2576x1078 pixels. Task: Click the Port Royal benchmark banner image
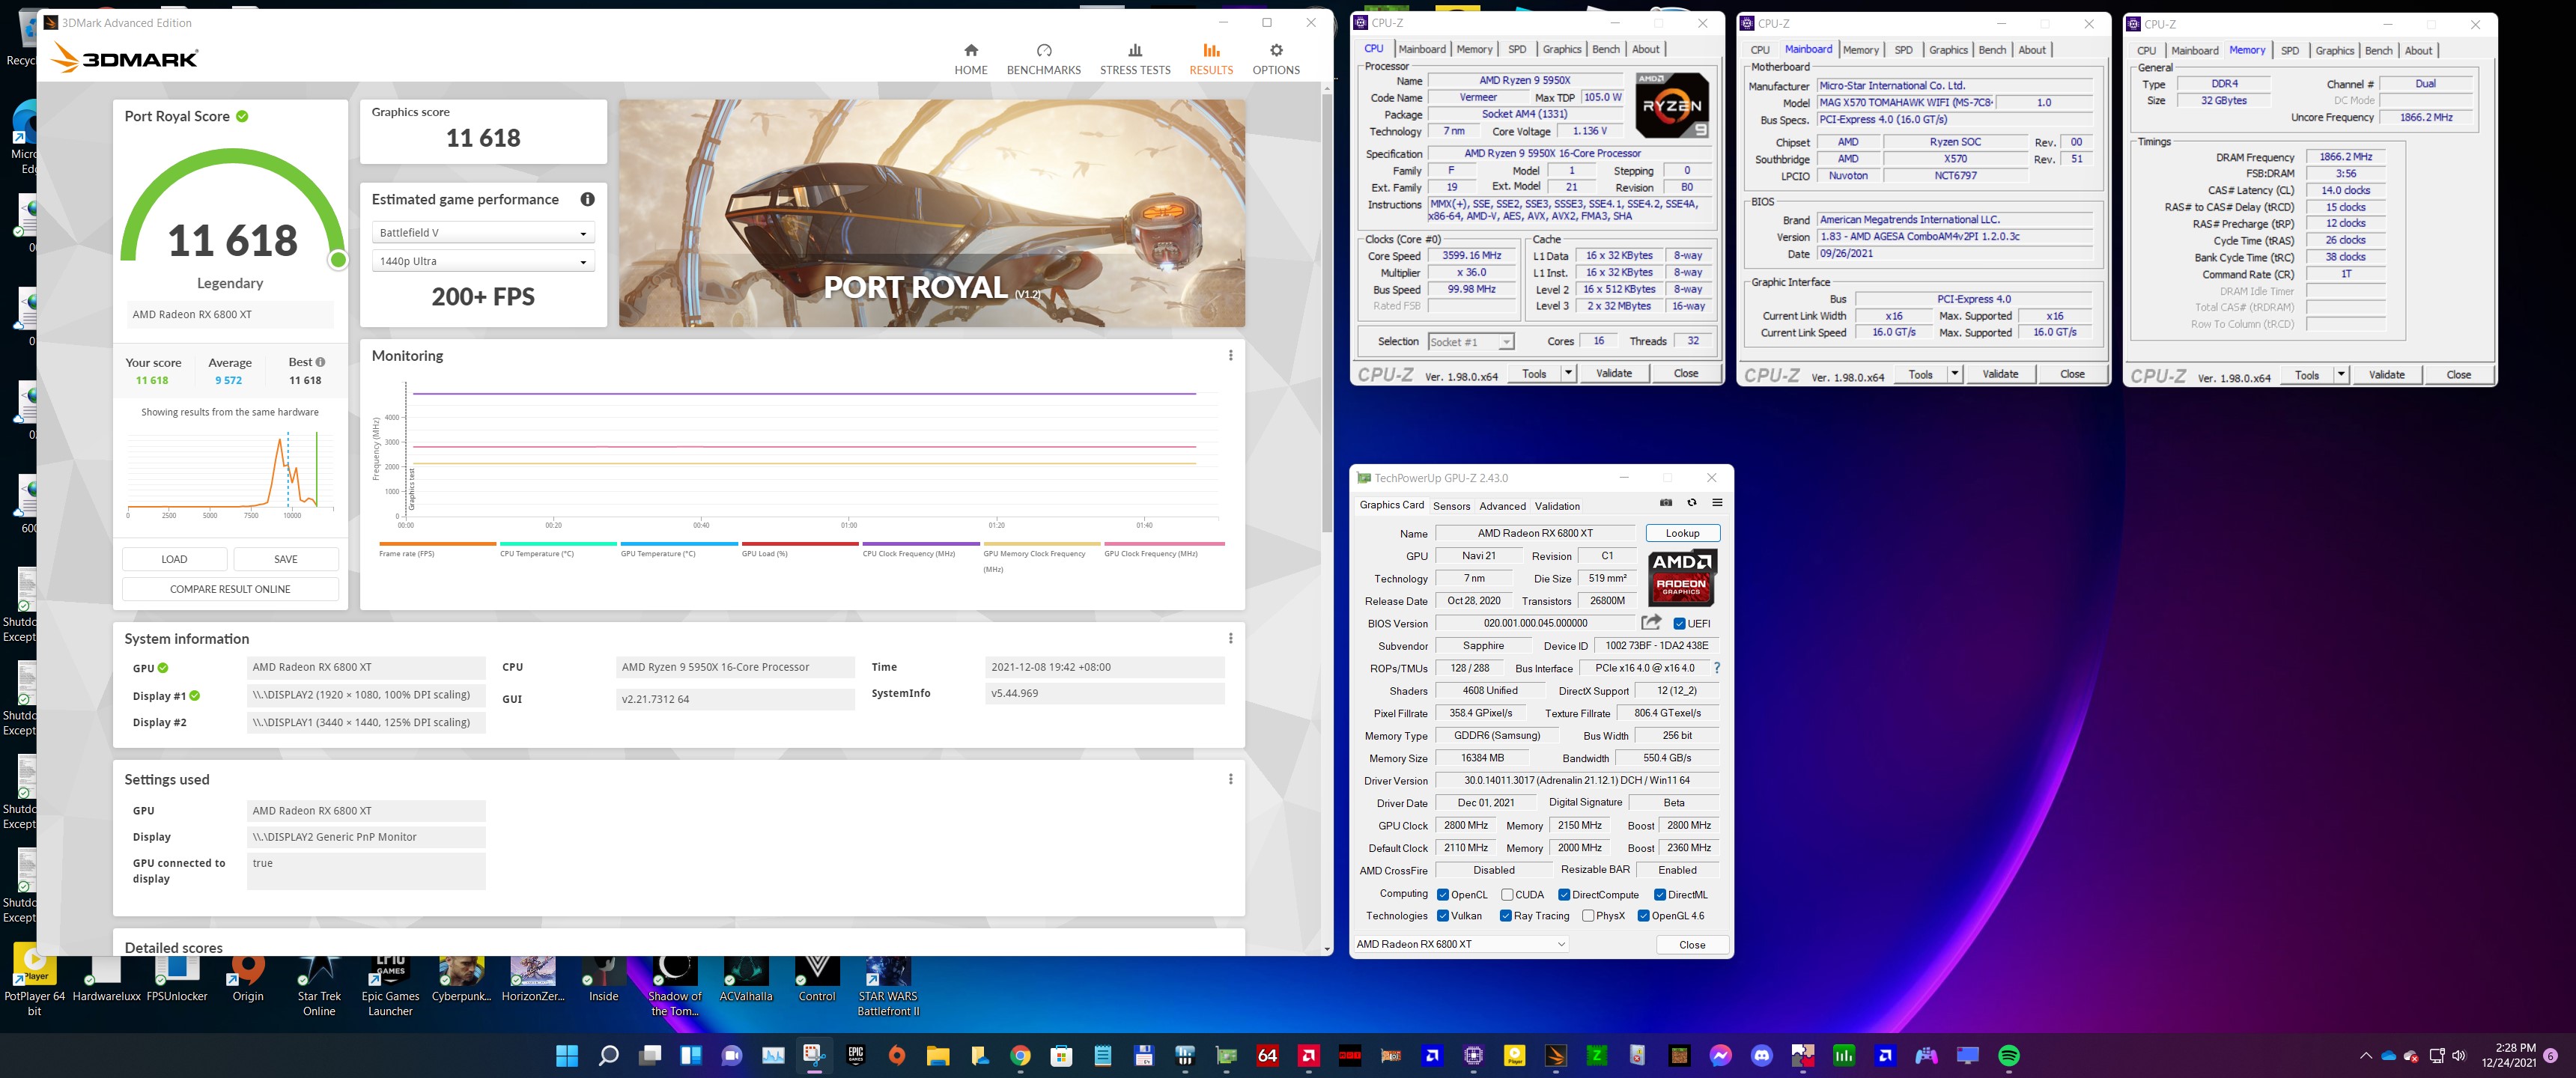(x=932, y=213)
